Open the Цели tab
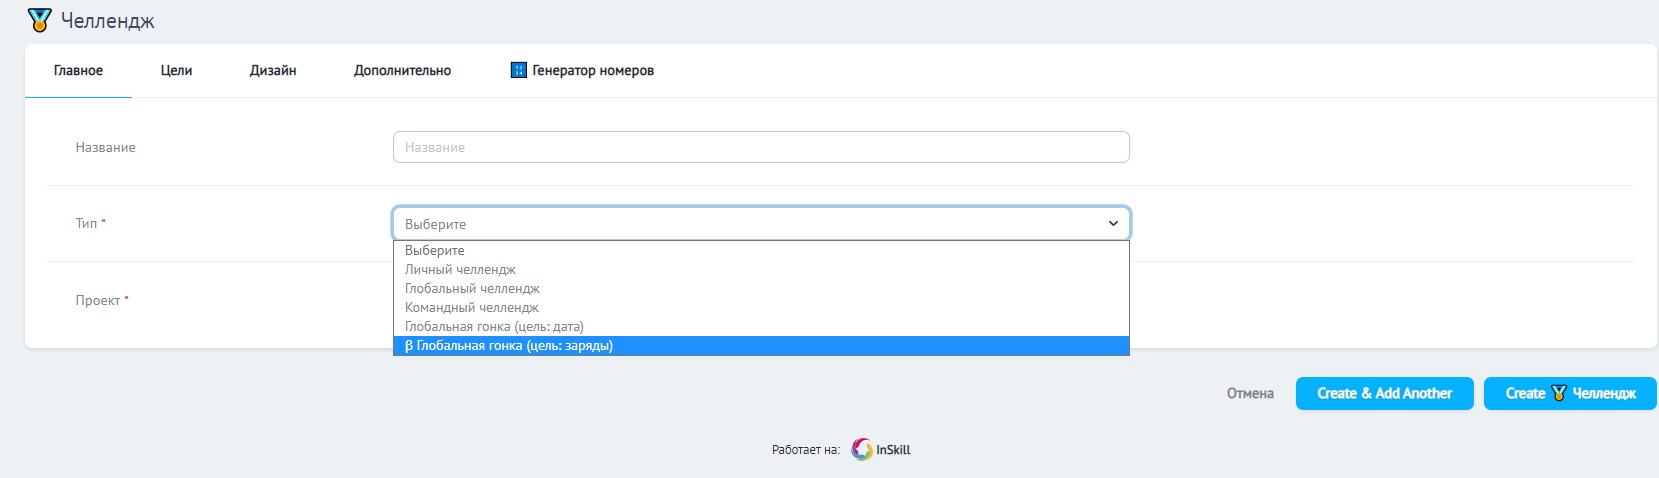The height and width of the screenshot is (478, 1659). (176, 71)
